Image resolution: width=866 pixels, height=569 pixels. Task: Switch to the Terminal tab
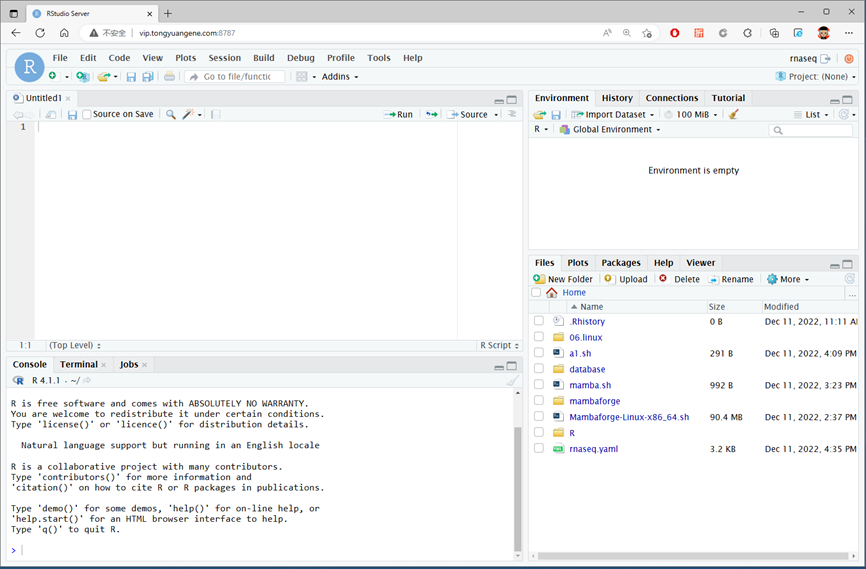78,365
